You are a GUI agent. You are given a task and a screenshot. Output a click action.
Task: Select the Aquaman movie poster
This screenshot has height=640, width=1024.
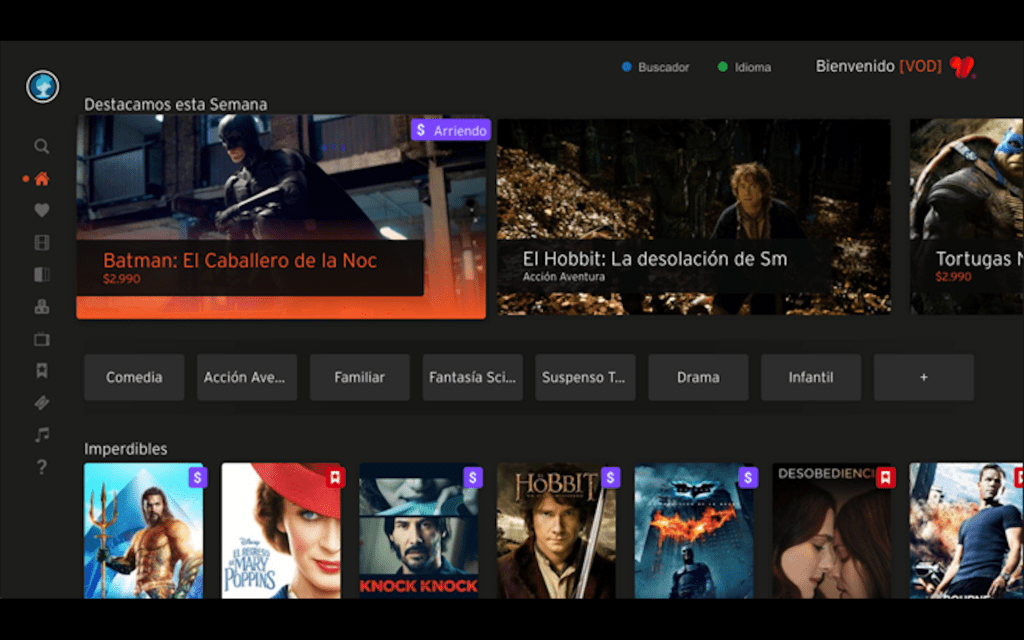coord(144,530)
